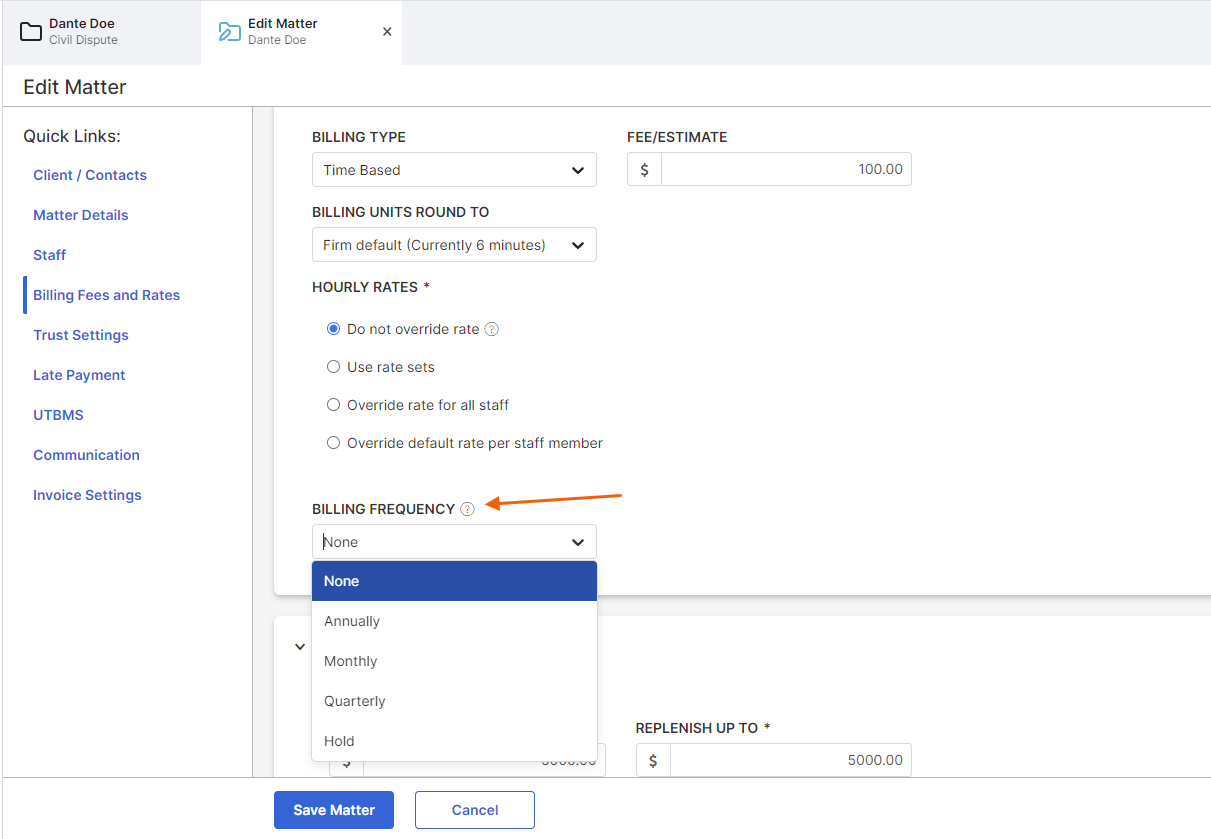The image size is (1211, 839).
Task: Click the Save Matter button
Action: [x=334, y=810]
